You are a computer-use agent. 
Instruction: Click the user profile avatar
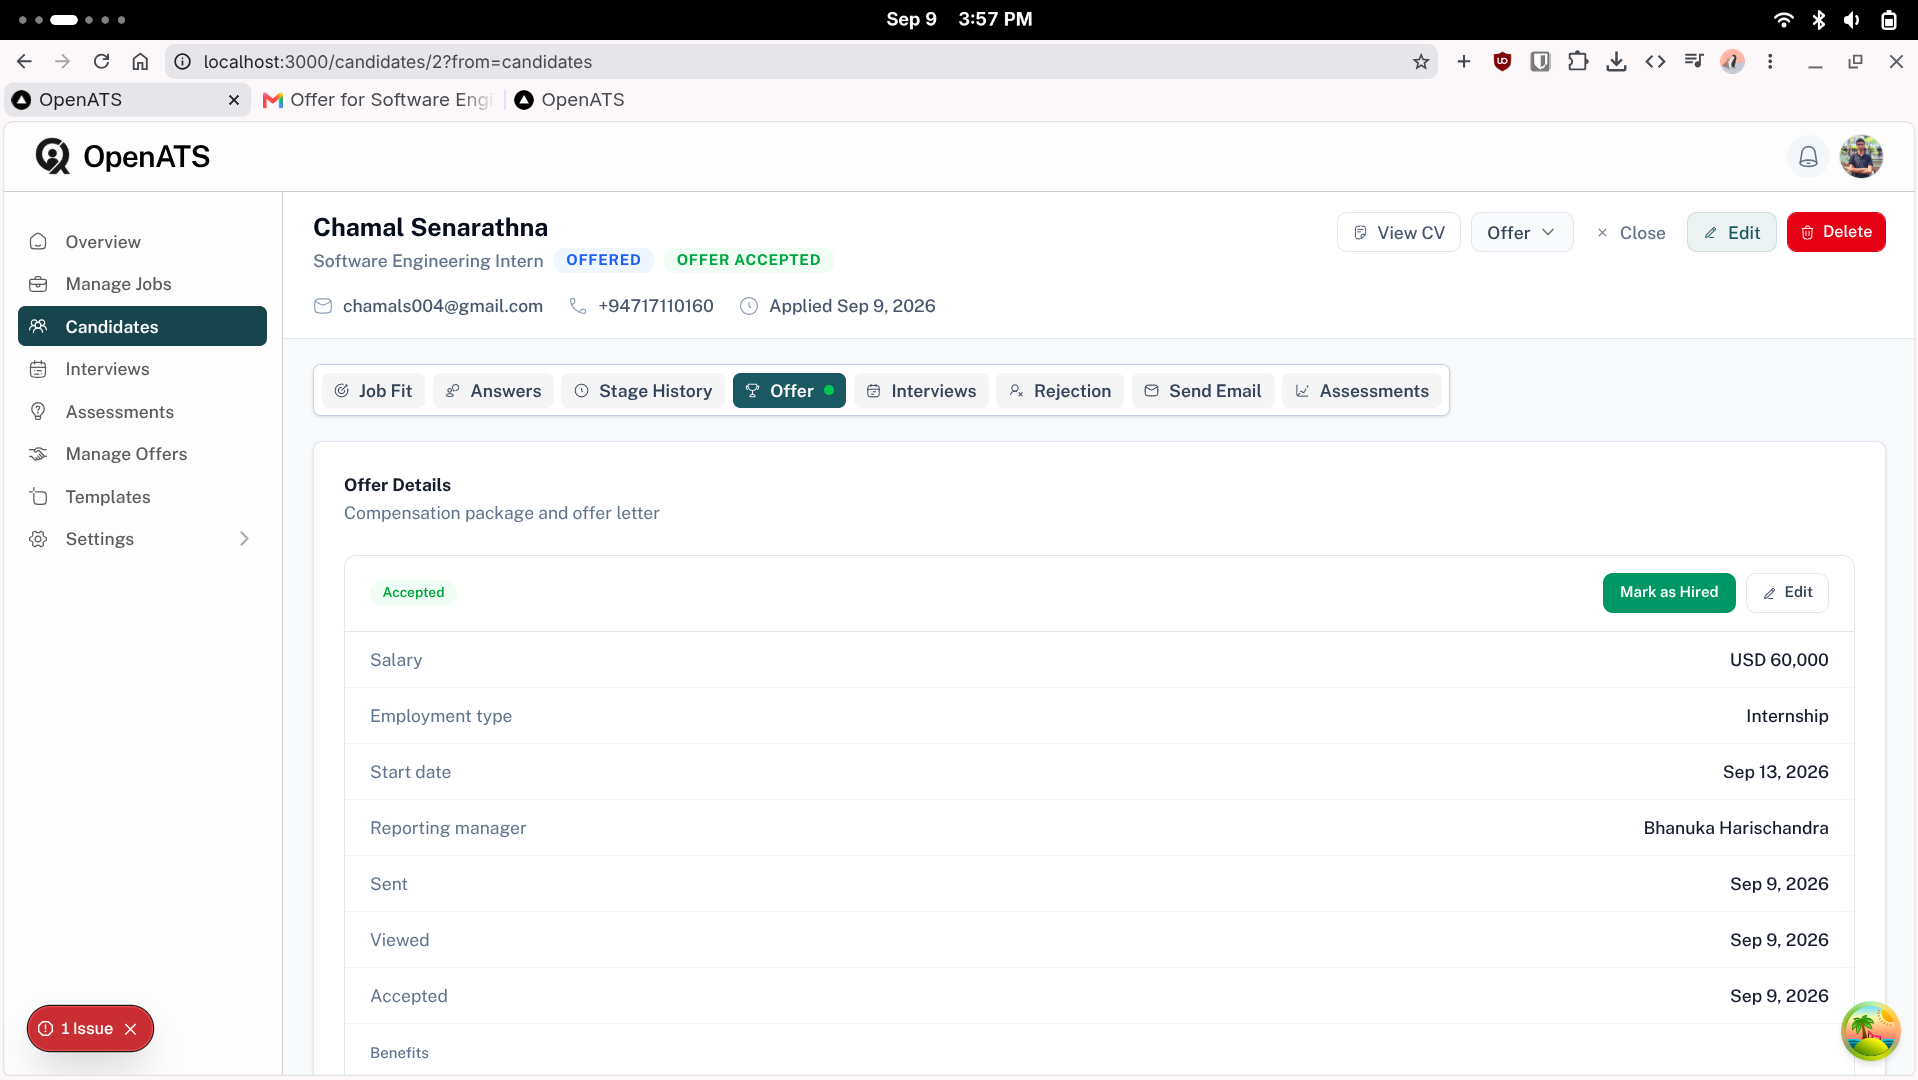pos(1861,157)
